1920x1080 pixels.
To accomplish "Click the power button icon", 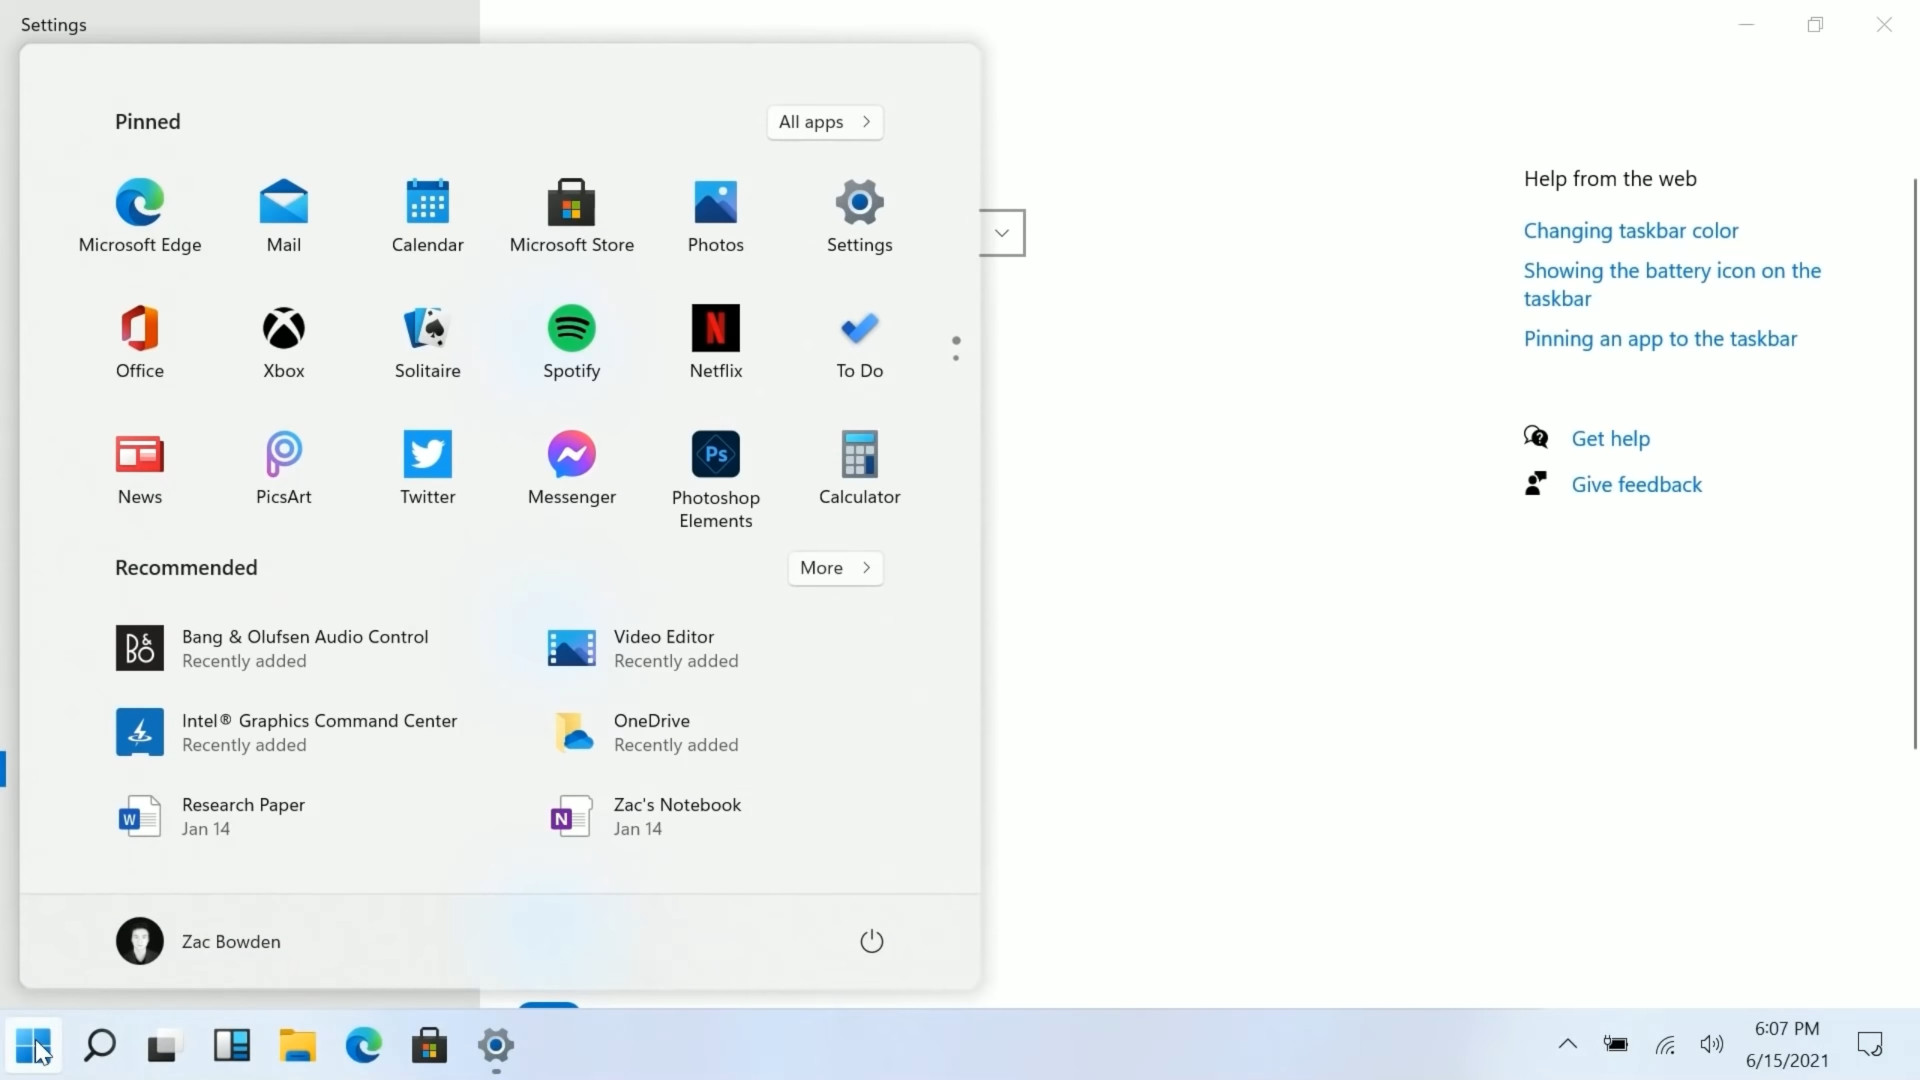I will tap(872, 941).
